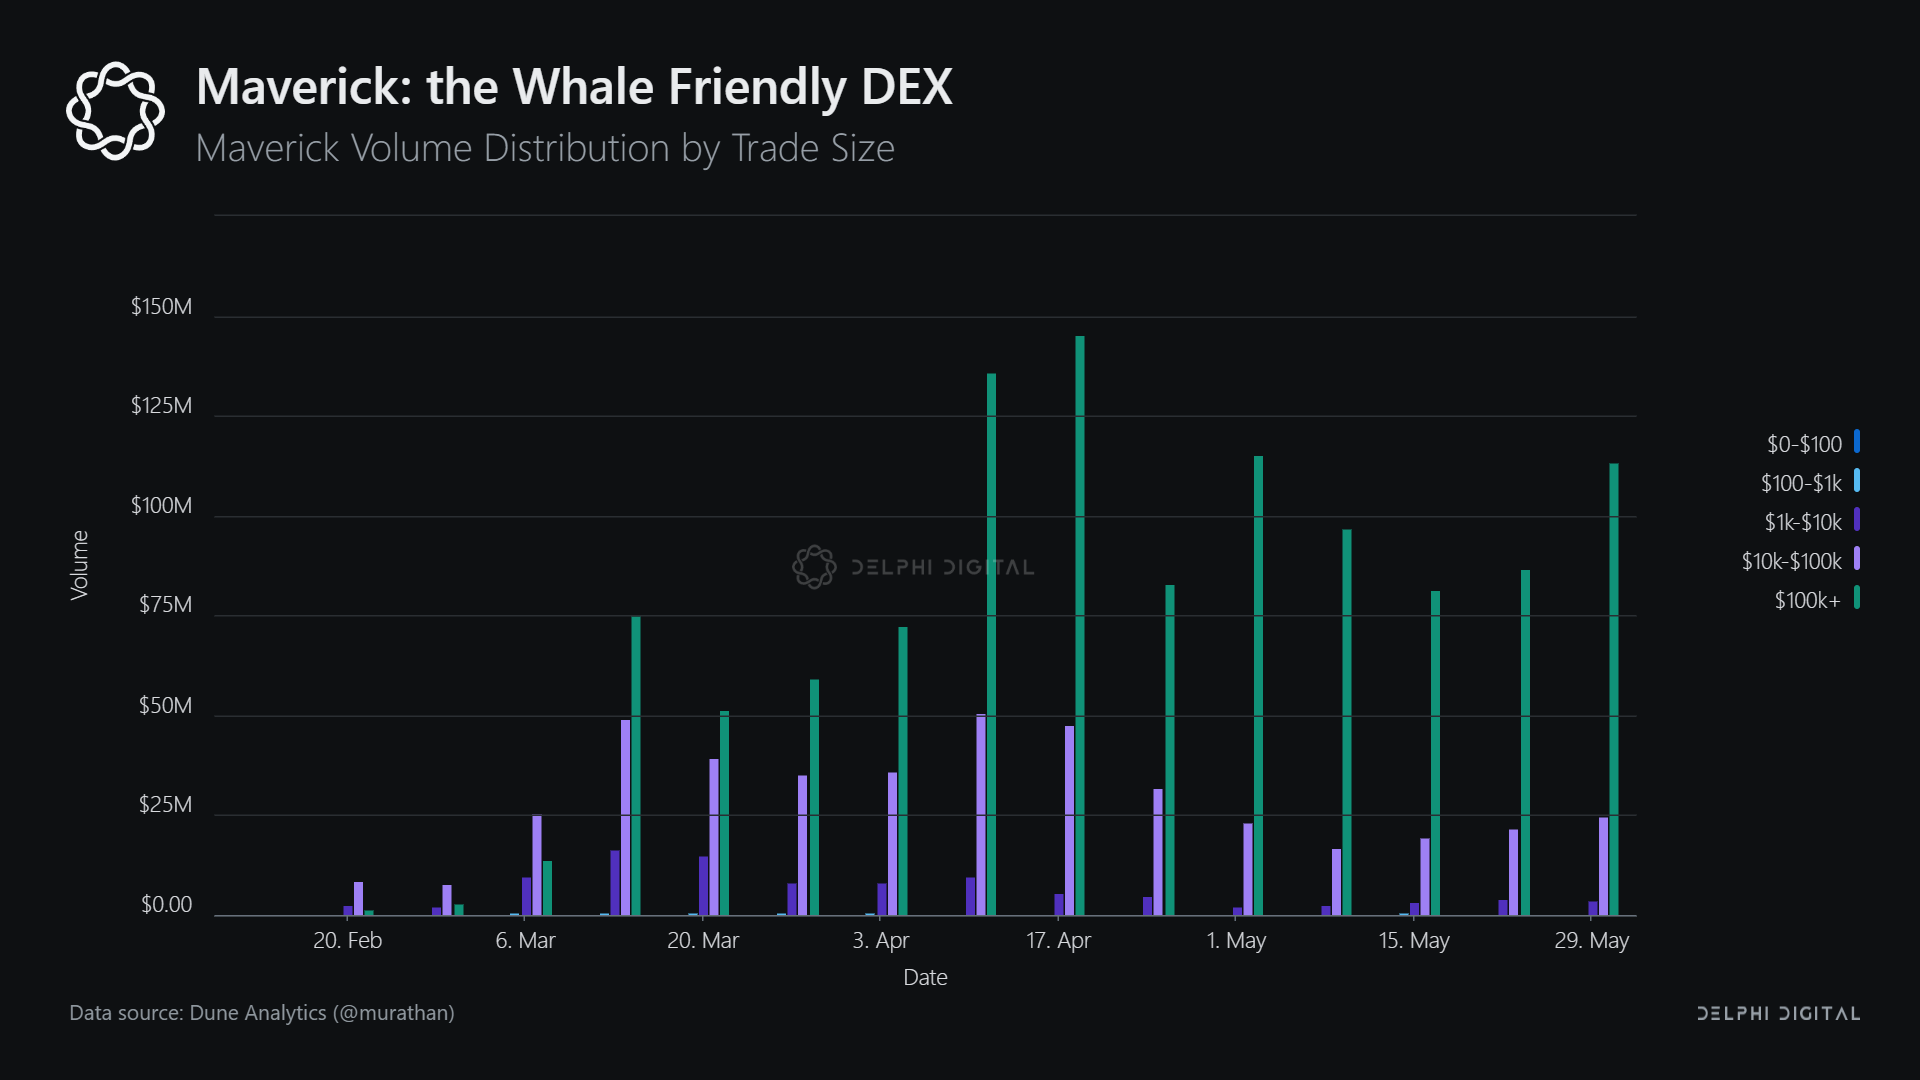Click the green $100k+ legend color marker
Screen dimensions: 1920x1080
click(1857, 598)
